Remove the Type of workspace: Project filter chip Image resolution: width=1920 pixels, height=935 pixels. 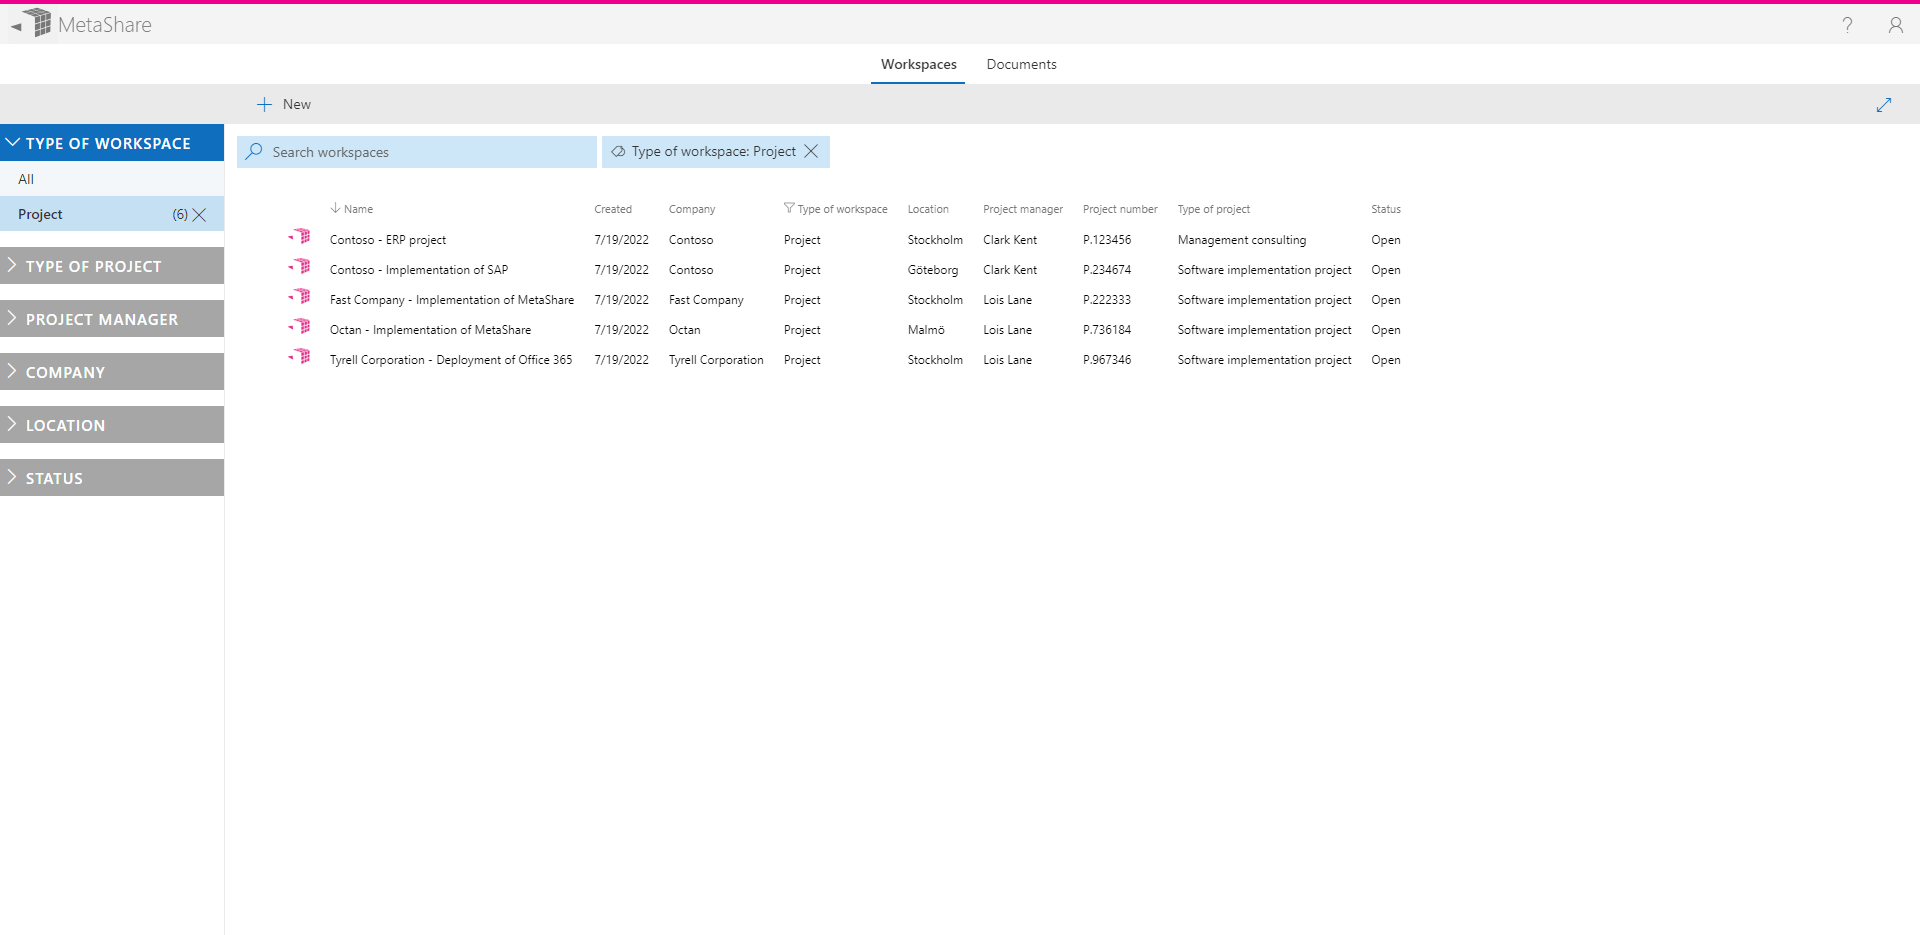811,151
